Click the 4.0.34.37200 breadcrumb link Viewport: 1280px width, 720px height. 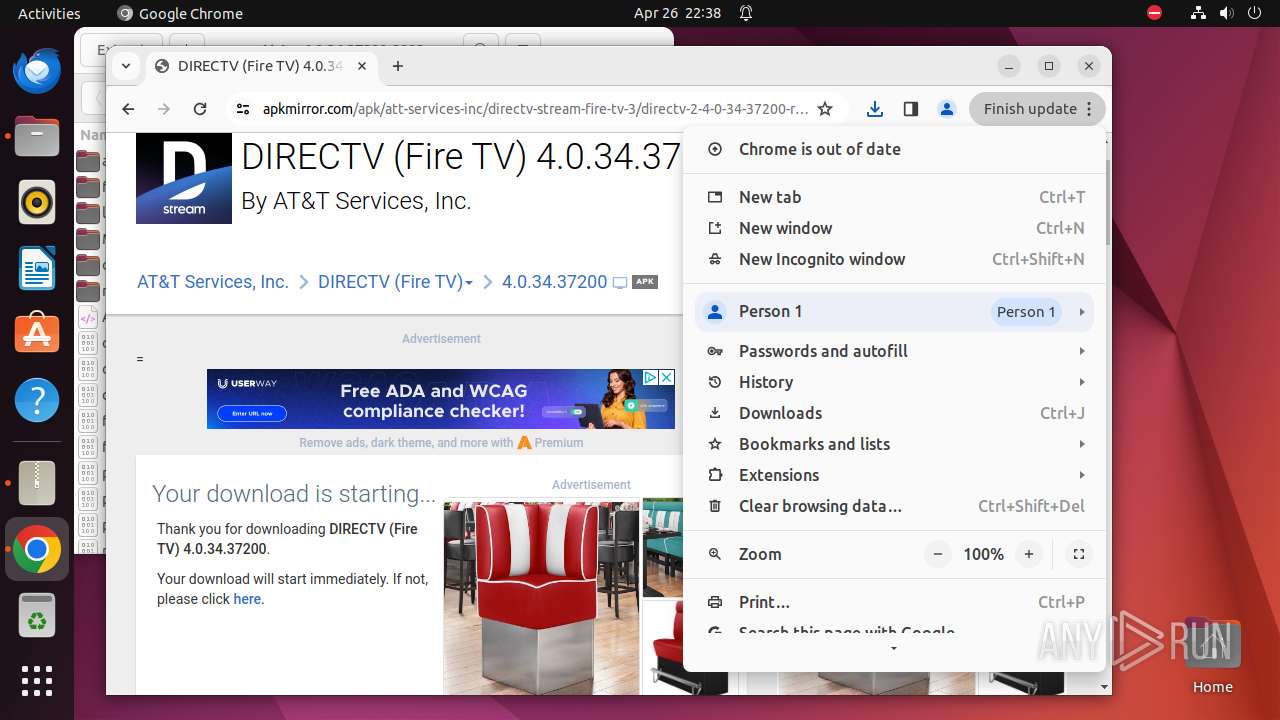point(554,282)
